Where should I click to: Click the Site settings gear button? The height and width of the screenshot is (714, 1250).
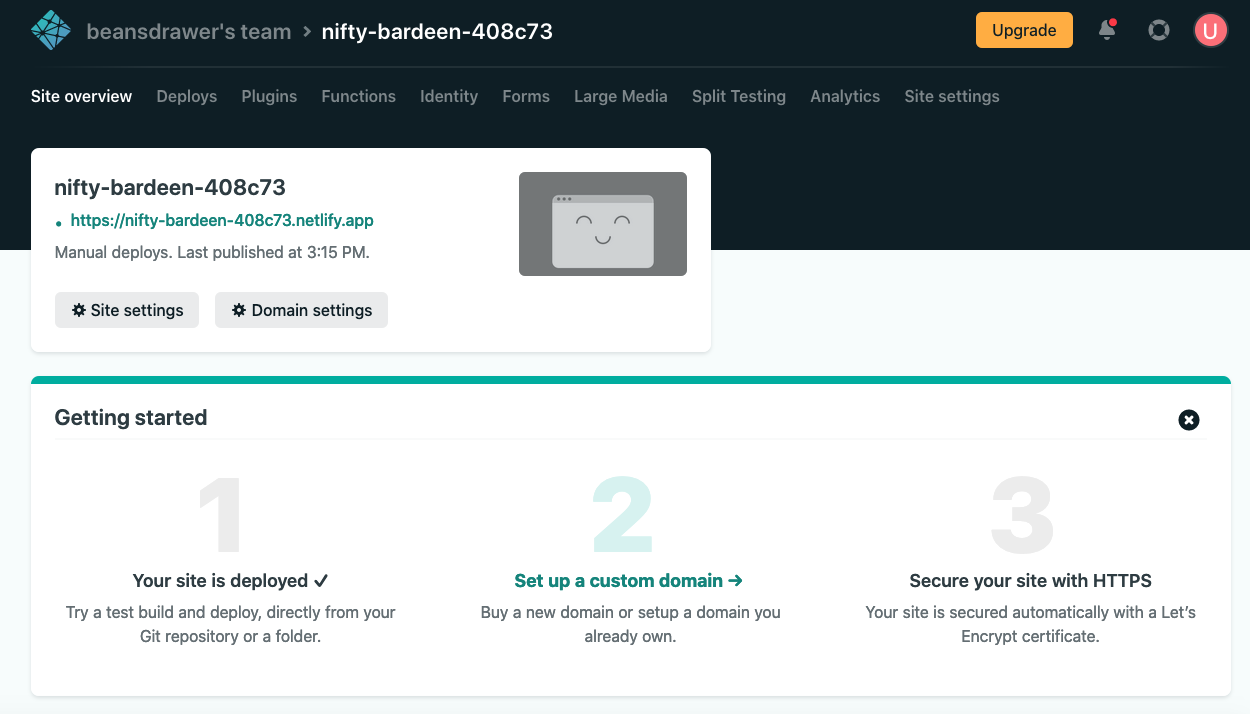coord(127,310)
